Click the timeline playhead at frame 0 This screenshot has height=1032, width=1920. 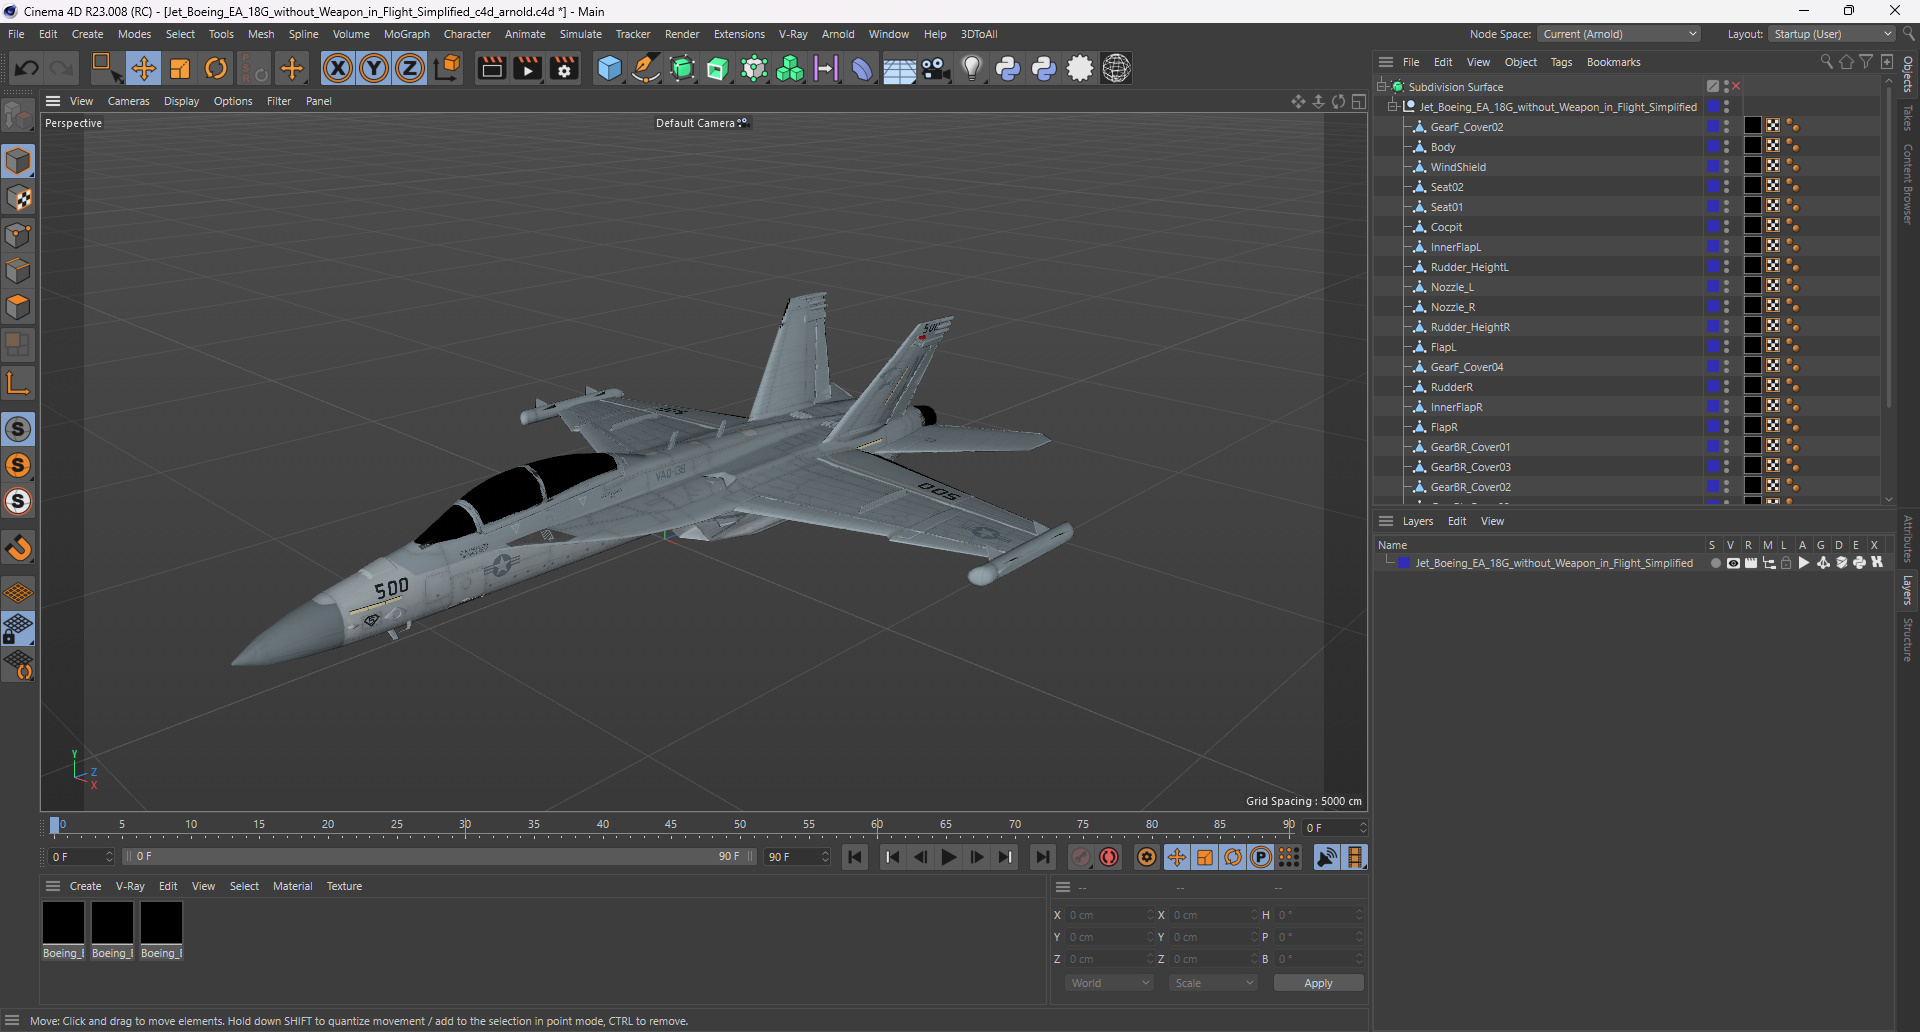coord(55,826)
